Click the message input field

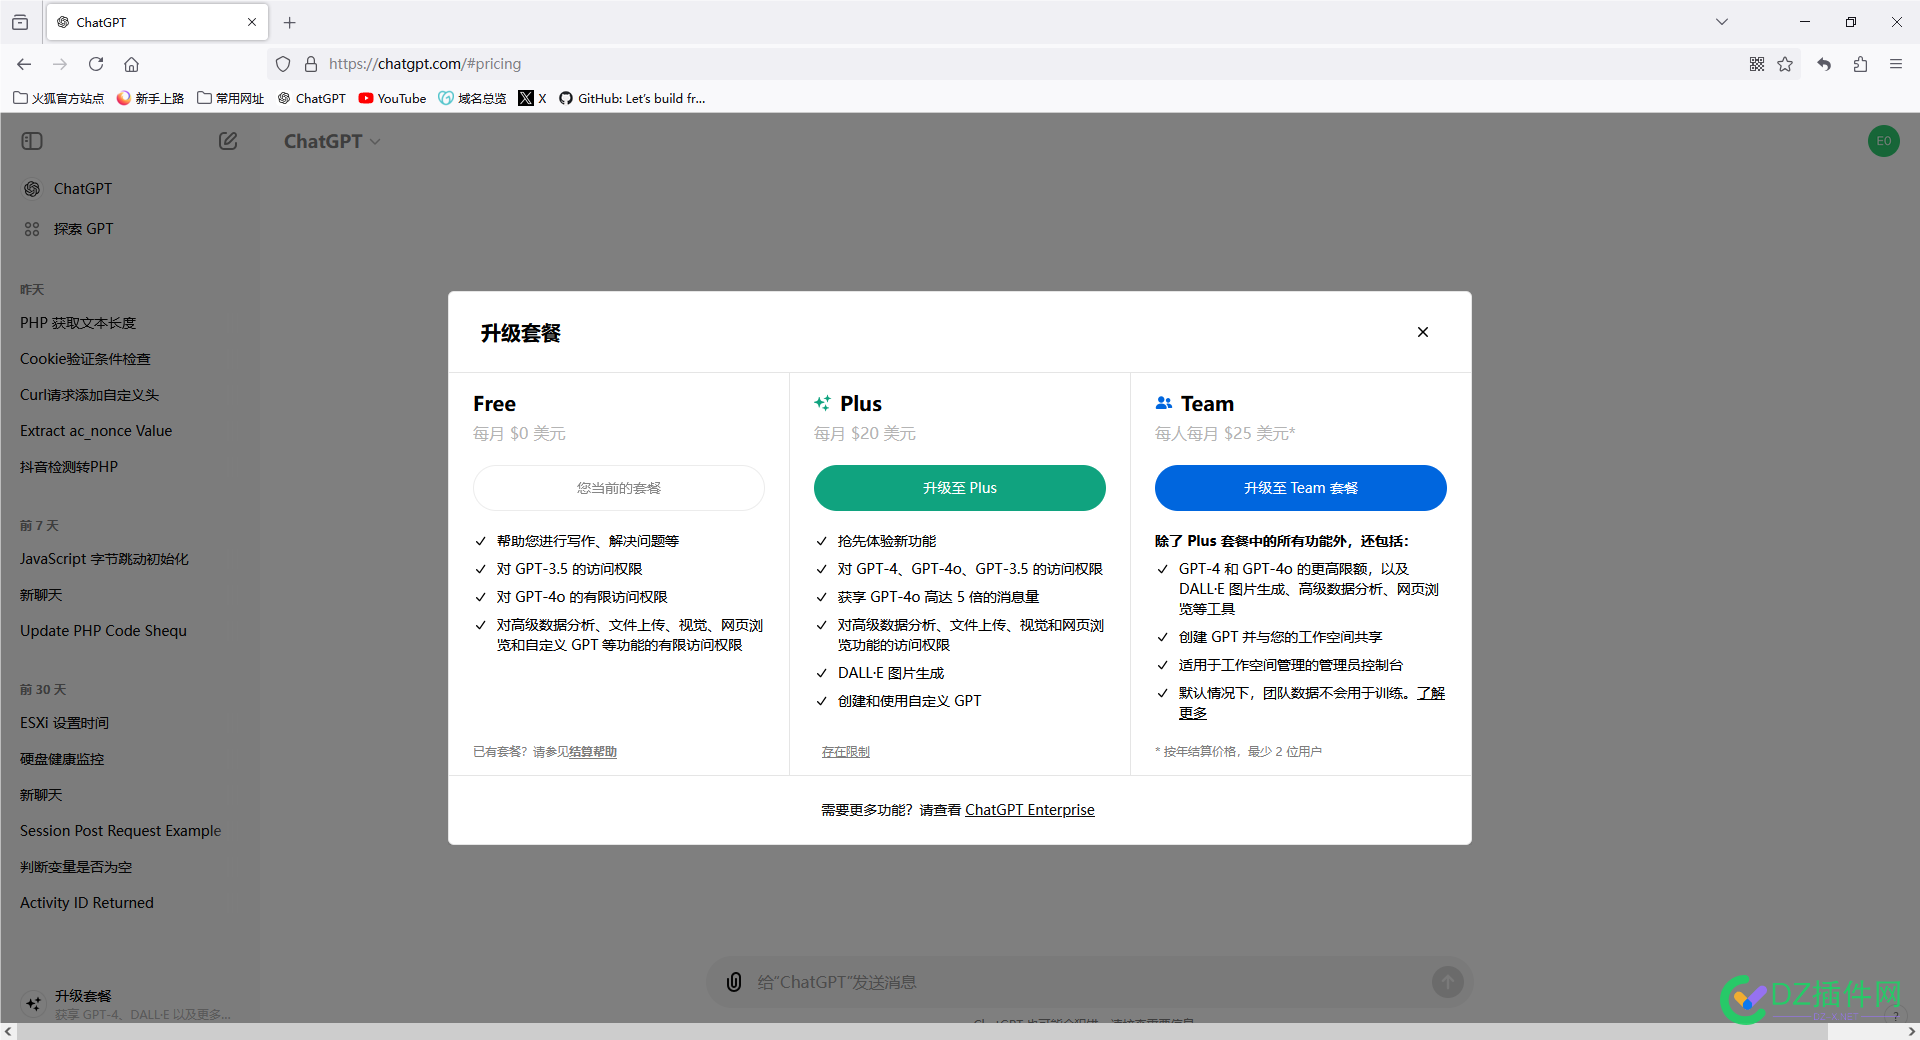click(x=1088, y=982)
